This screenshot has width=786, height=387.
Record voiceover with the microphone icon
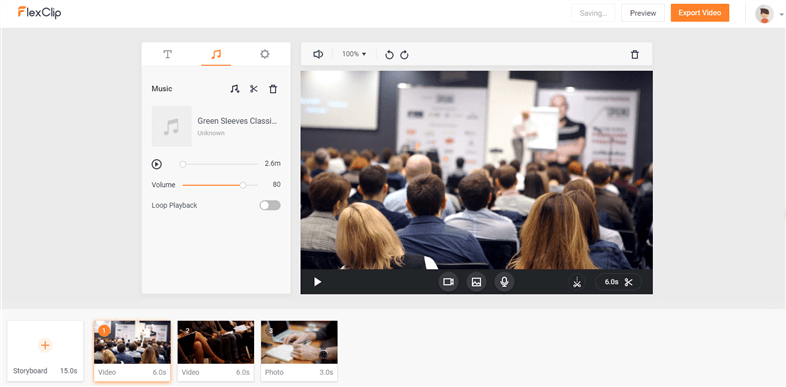pyautogui.click(x=504, y=282)
